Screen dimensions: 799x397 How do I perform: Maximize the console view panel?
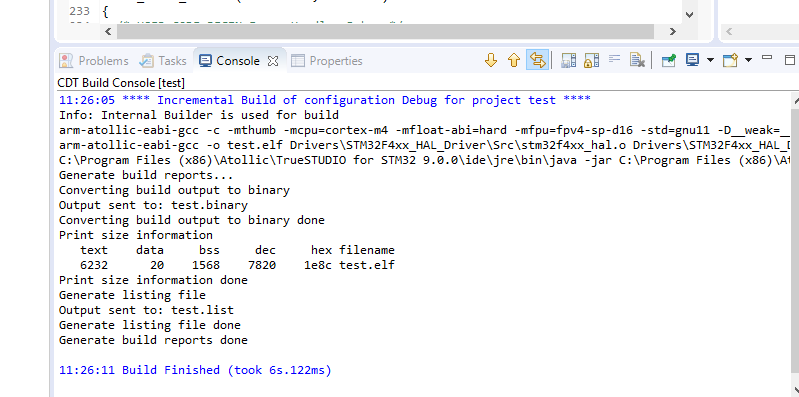pos(790,60)
